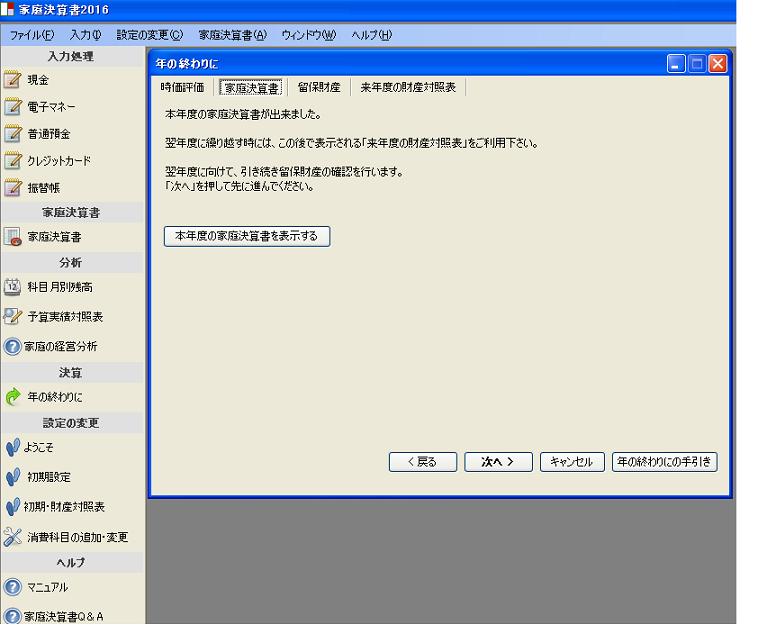The width and height of the screenshot is (767, 634).
Task: Switch to the 時価評価 tab
Action: 182,88
